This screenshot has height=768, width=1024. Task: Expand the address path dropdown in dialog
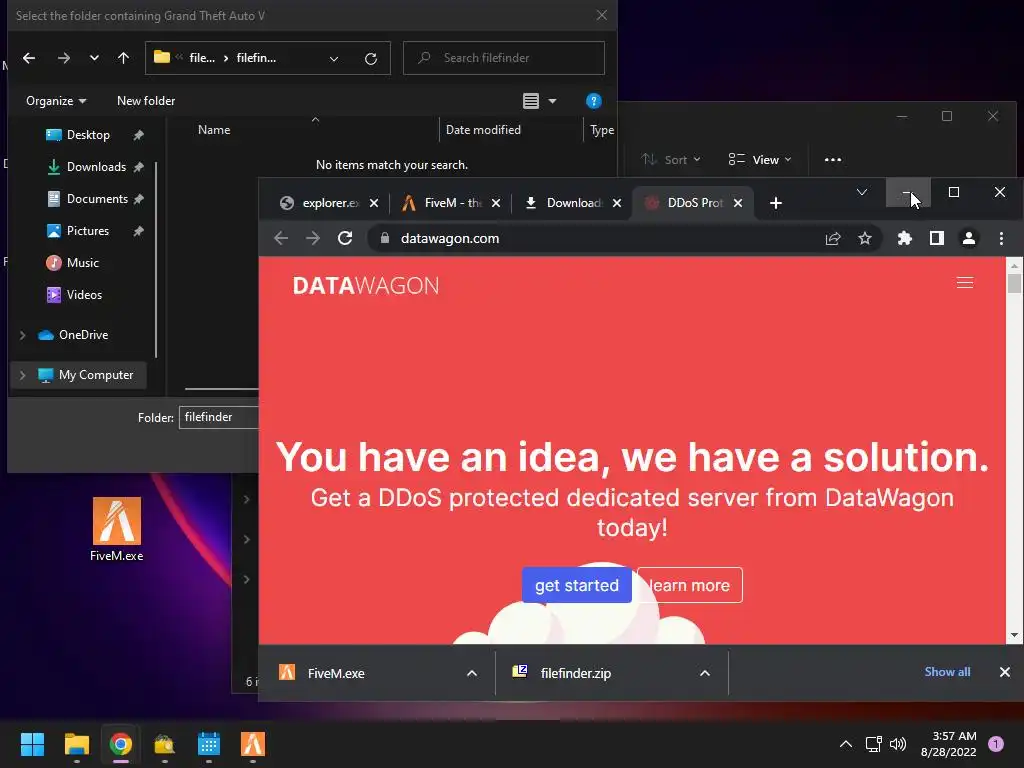334,58
